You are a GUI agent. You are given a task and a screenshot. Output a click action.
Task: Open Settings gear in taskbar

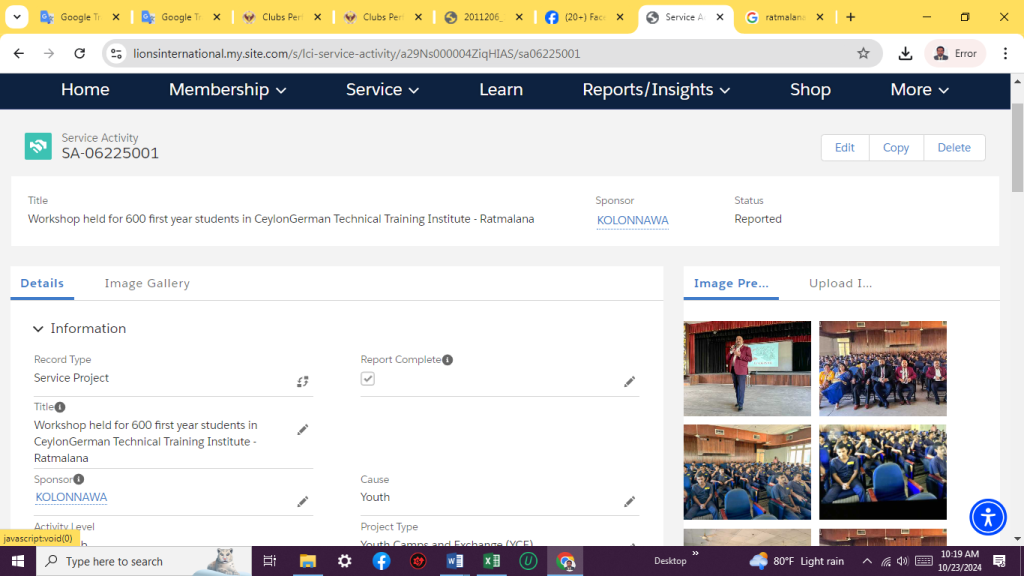pyautogui.click(x=345, y=561)
